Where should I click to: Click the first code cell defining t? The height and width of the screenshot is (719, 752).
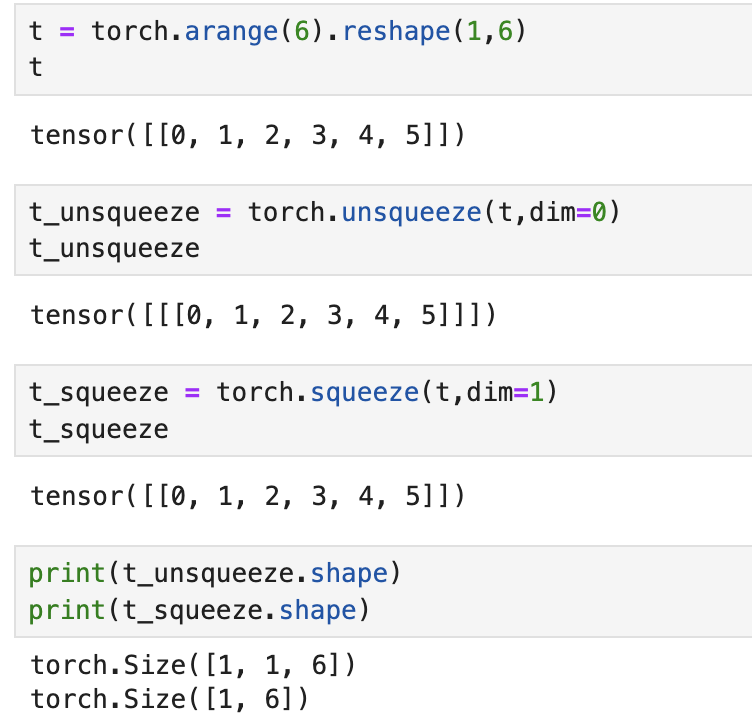pos(383,49)
